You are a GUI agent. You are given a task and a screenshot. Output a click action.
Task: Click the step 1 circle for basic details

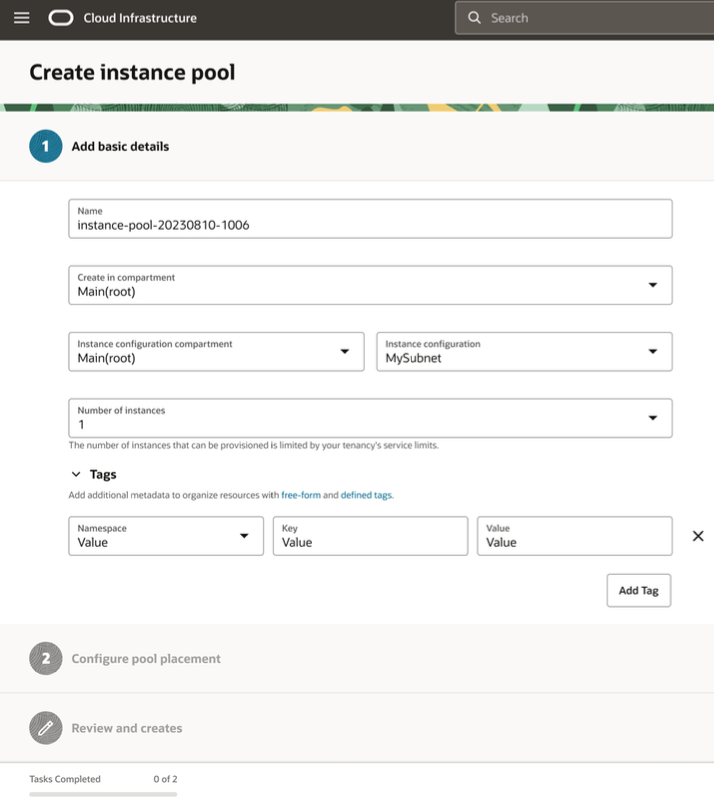45,146
